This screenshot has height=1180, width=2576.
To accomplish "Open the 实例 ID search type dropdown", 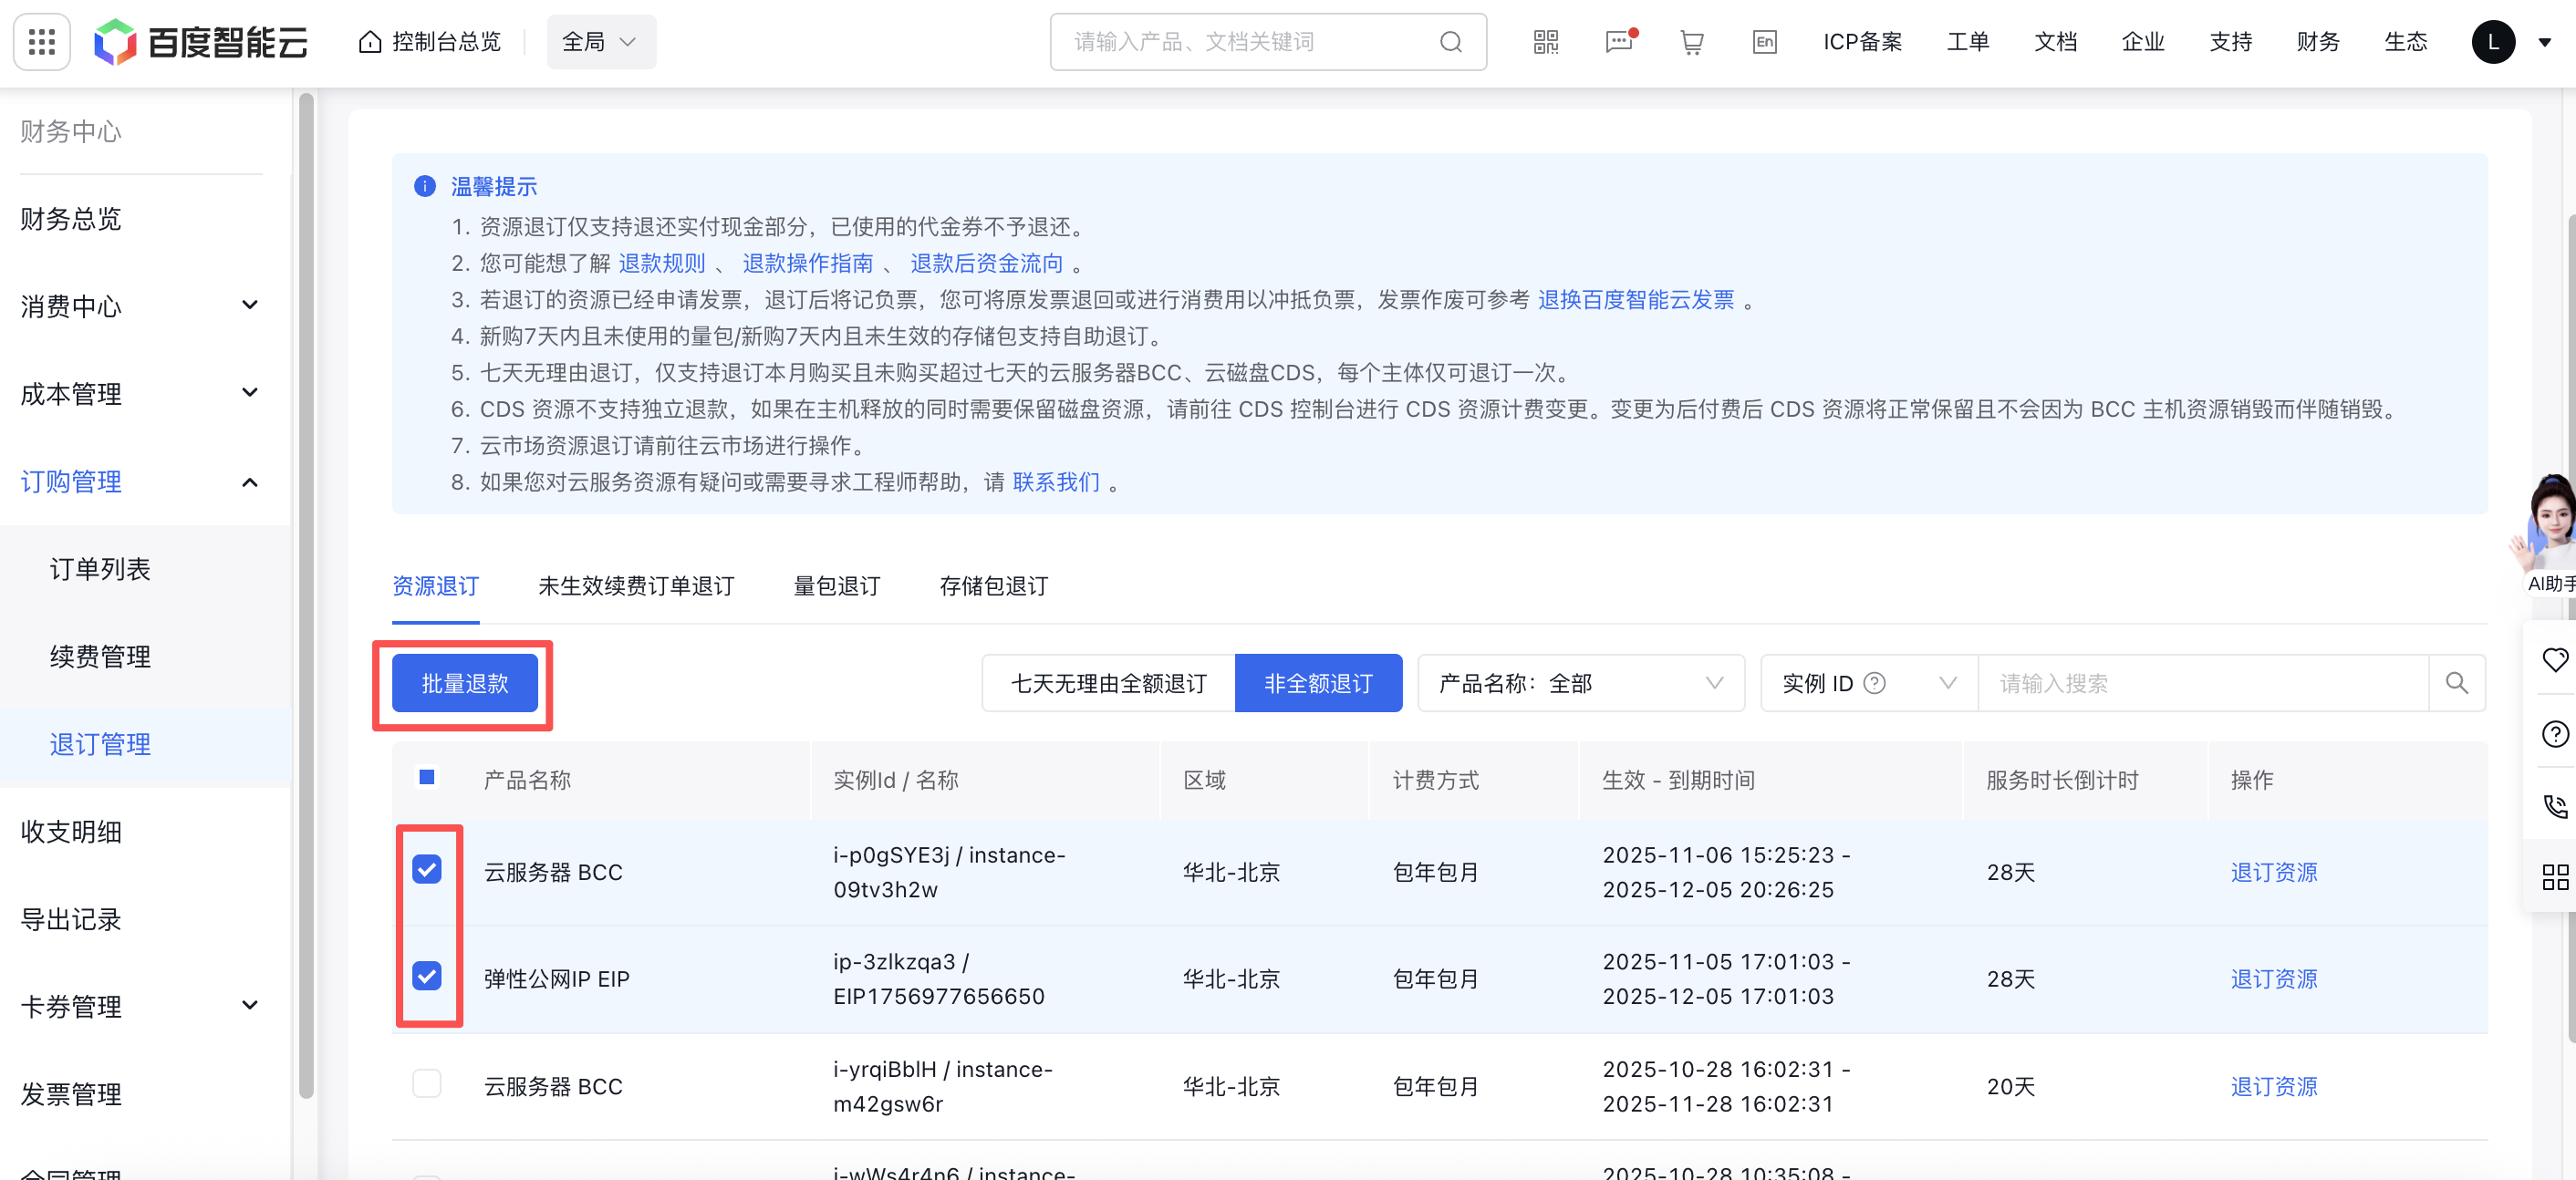I will (1869, 683).
